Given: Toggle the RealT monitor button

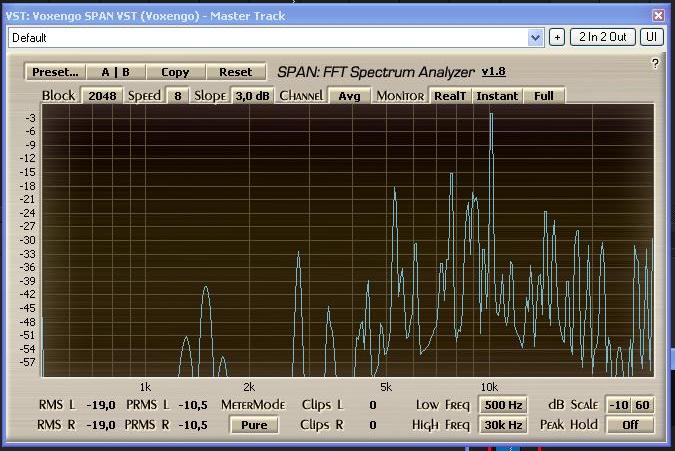Looking at the screenshot, I should click(x=450, y=96).
